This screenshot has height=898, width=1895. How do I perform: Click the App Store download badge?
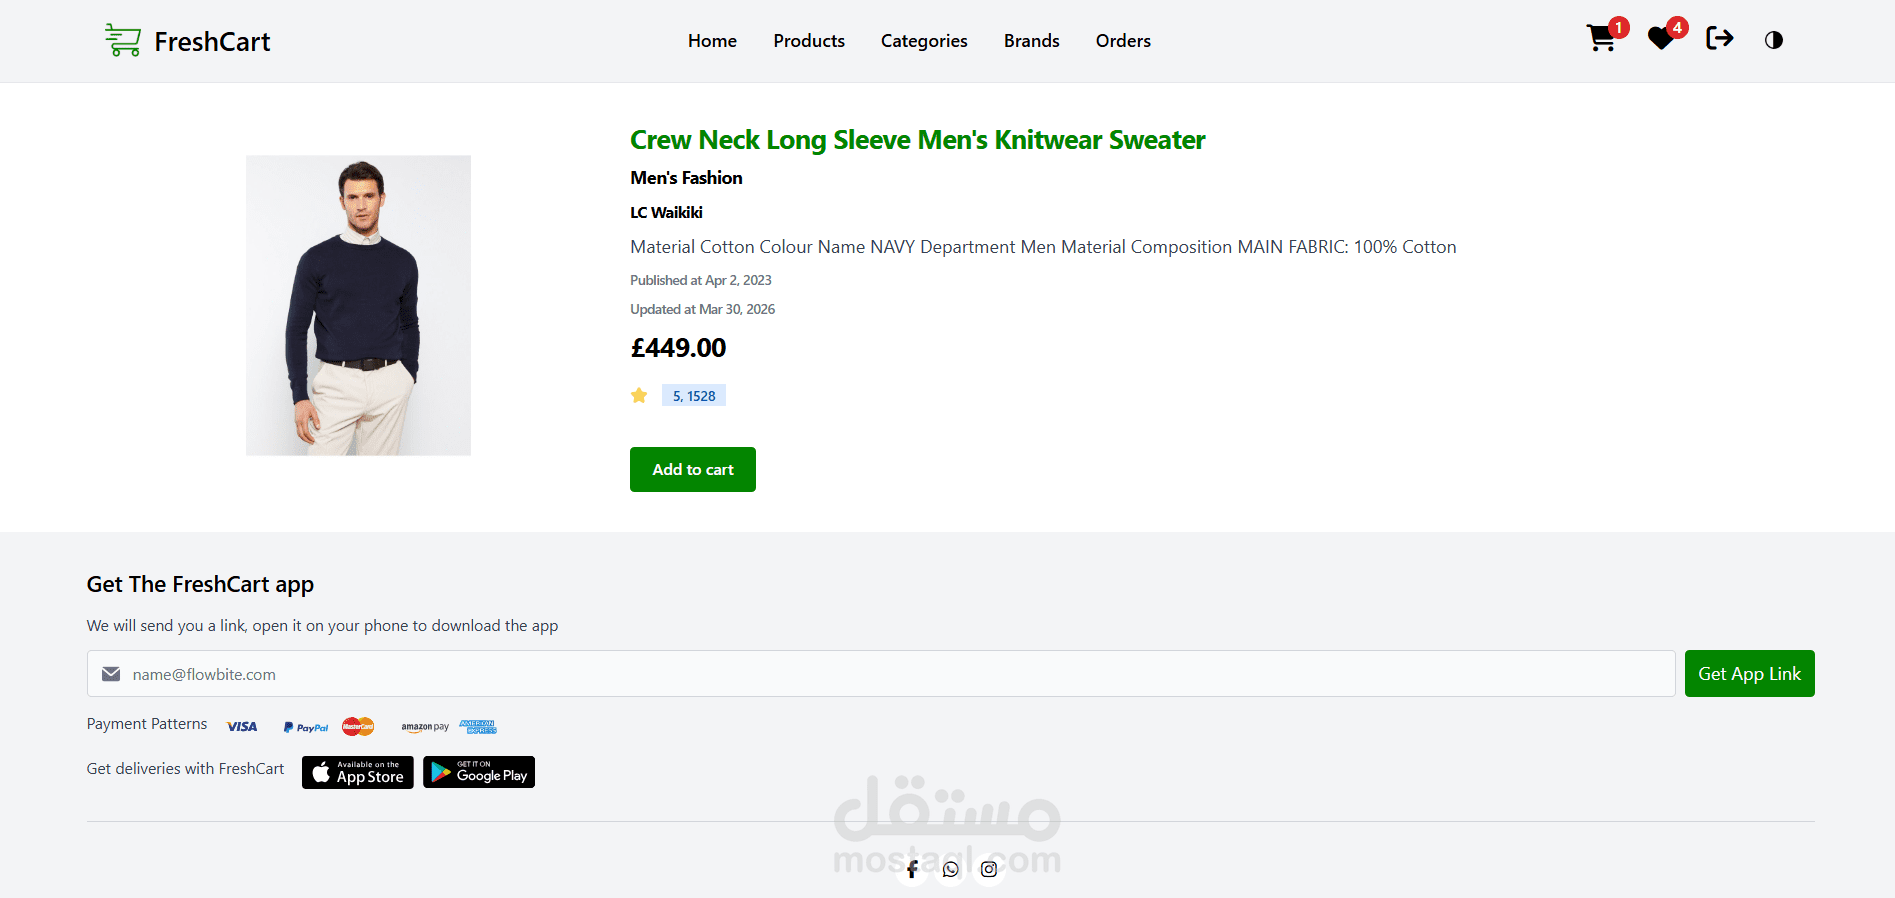[358, 772]
